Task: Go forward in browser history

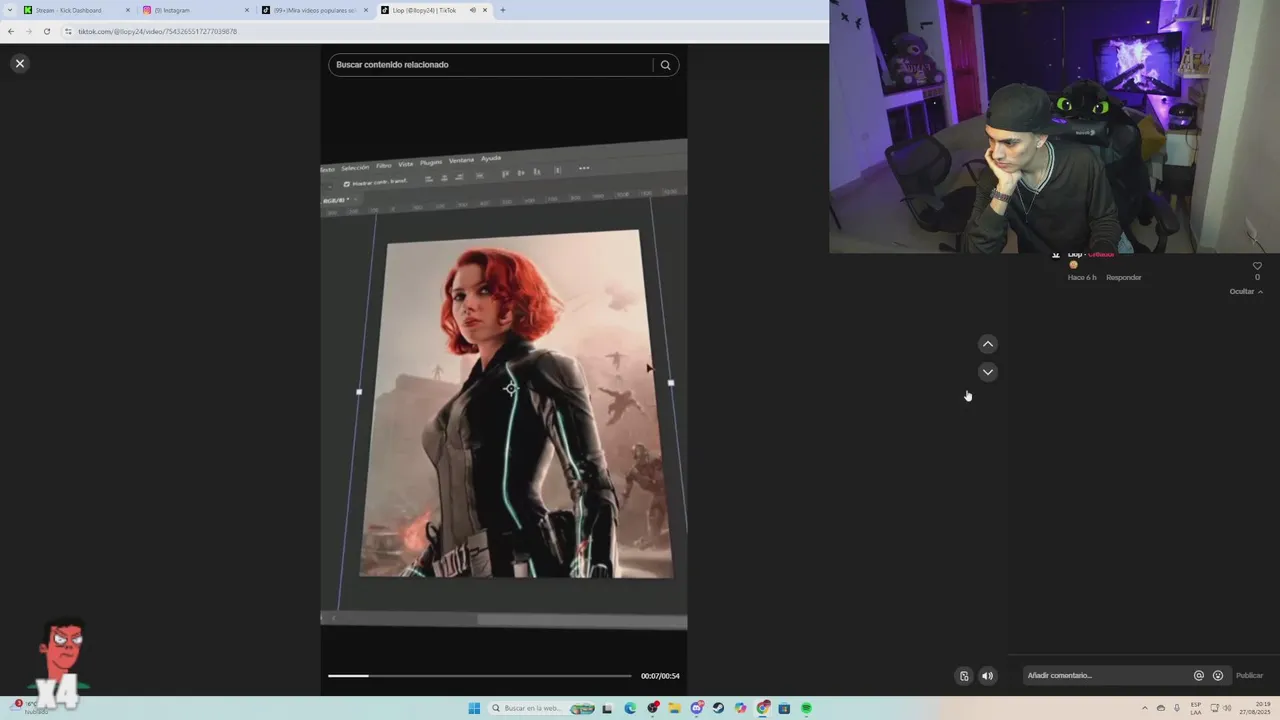Action: coord(28,31)
